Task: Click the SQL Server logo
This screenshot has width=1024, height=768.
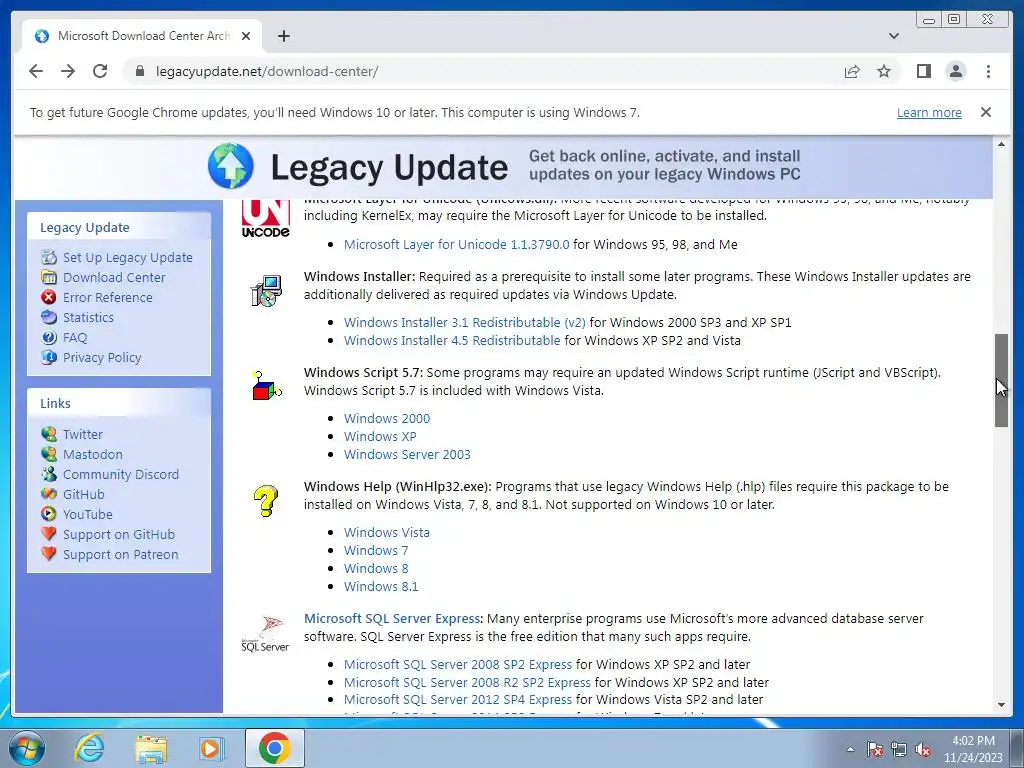Action: click(265, 633)
